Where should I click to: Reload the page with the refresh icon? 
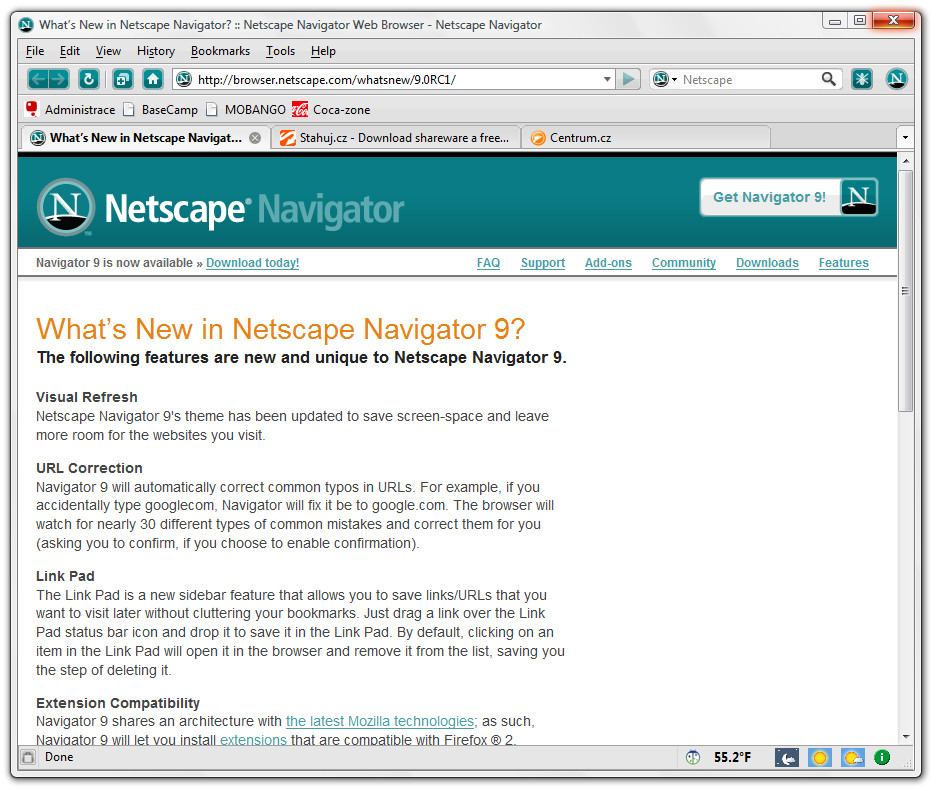tap(88, 79)
